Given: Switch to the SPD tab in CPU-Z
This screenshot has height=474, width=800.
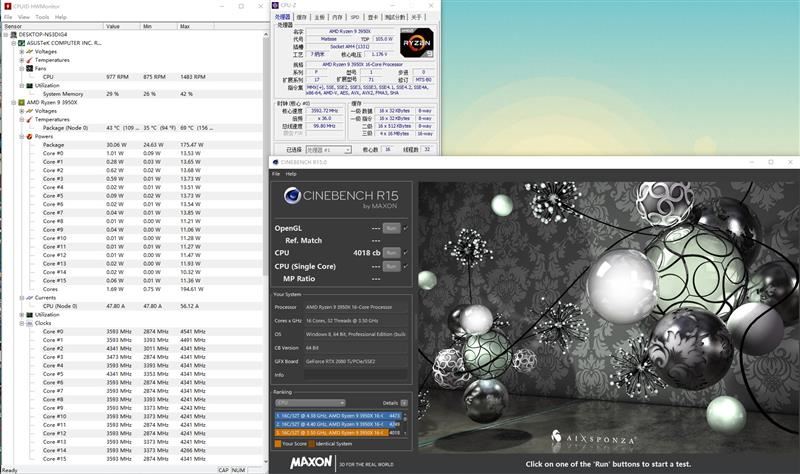Looking at the screenshot, I should coord(355,17).
